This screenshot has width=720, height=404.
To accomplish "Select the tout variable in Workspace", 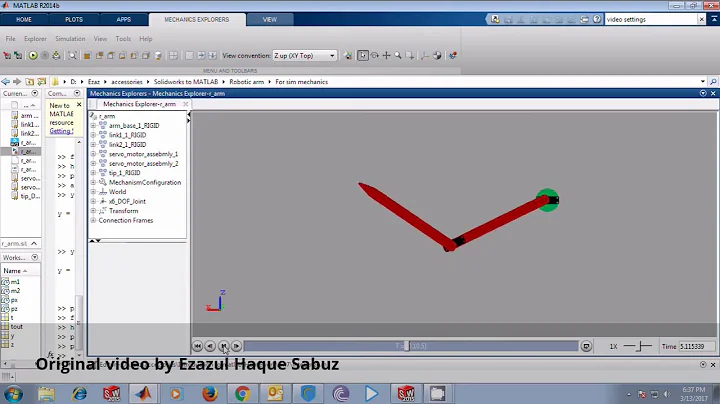I will (x=17, y=327).
